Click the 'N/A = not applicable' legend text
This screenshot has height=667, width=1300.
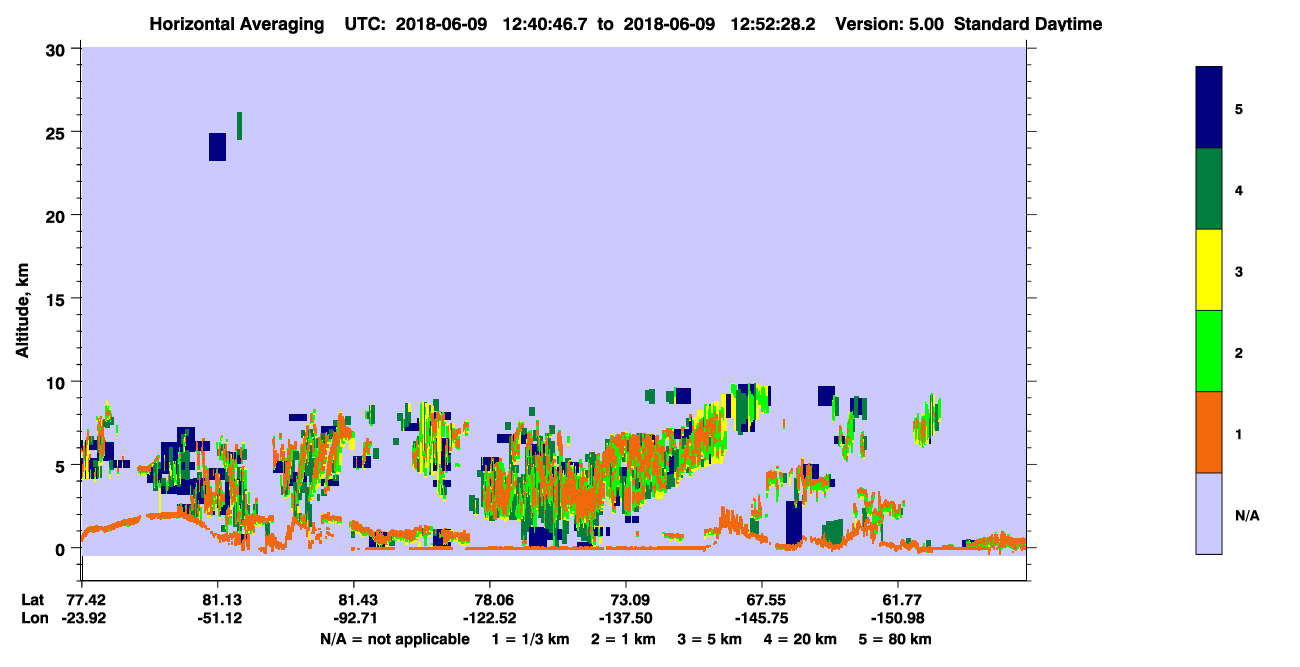coord(394,639)
